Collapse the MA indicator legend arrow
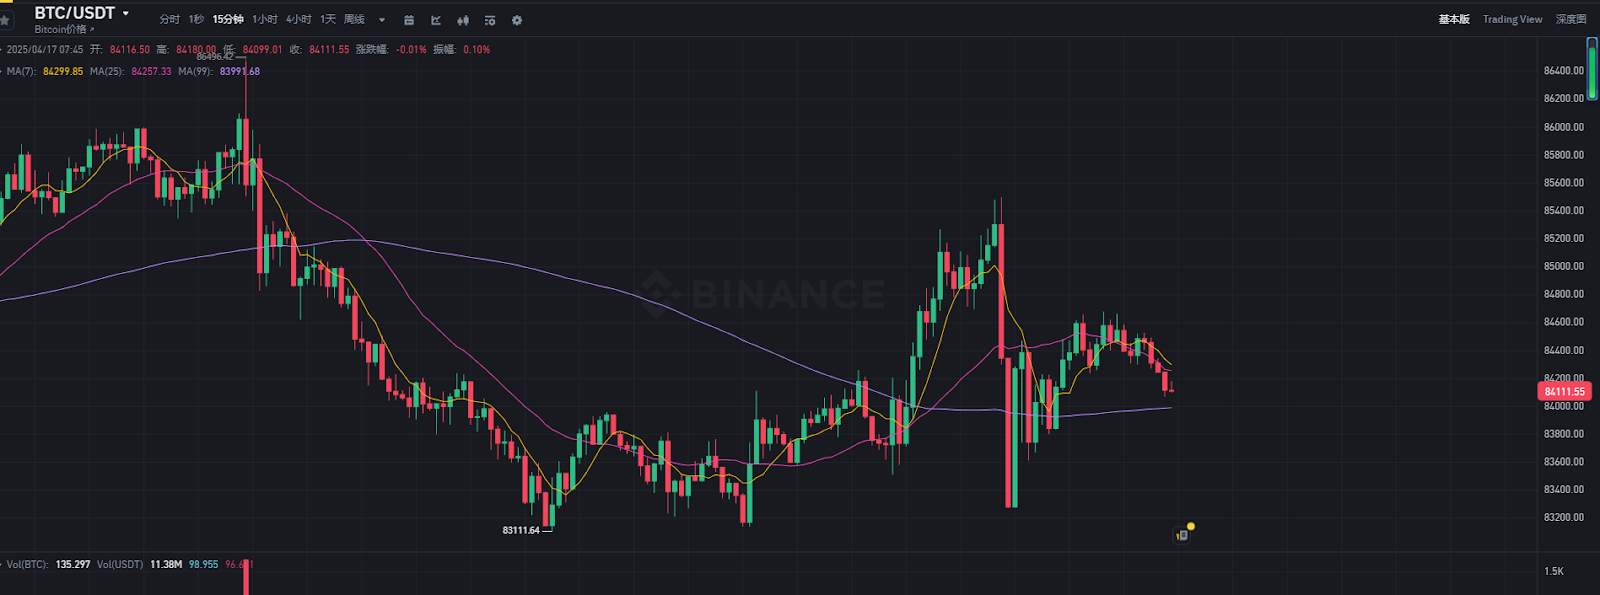1600x595 pixels. (2, 71)
